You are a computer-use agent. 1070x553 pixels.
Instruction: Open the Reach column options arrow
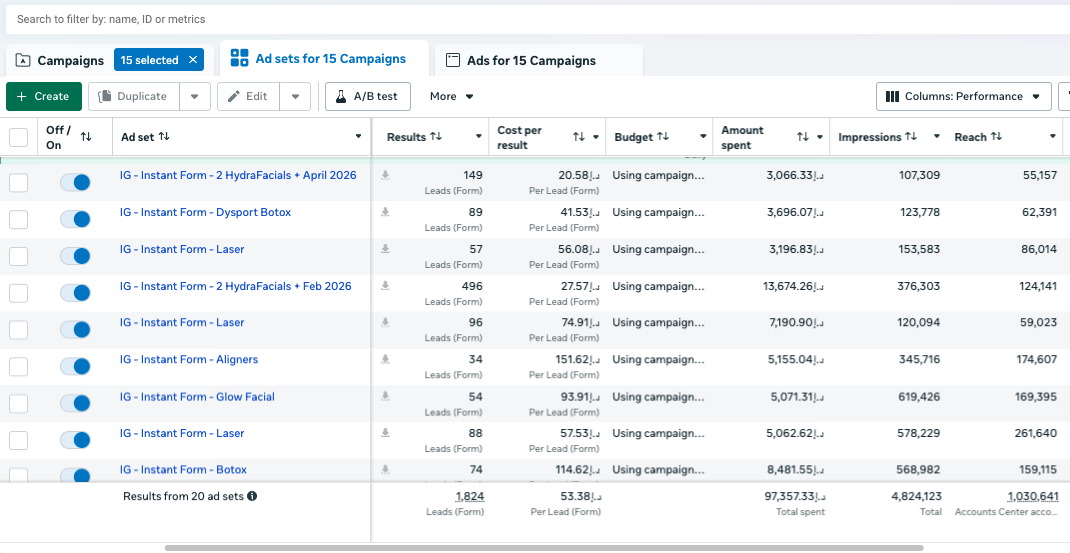(1052, 137)
